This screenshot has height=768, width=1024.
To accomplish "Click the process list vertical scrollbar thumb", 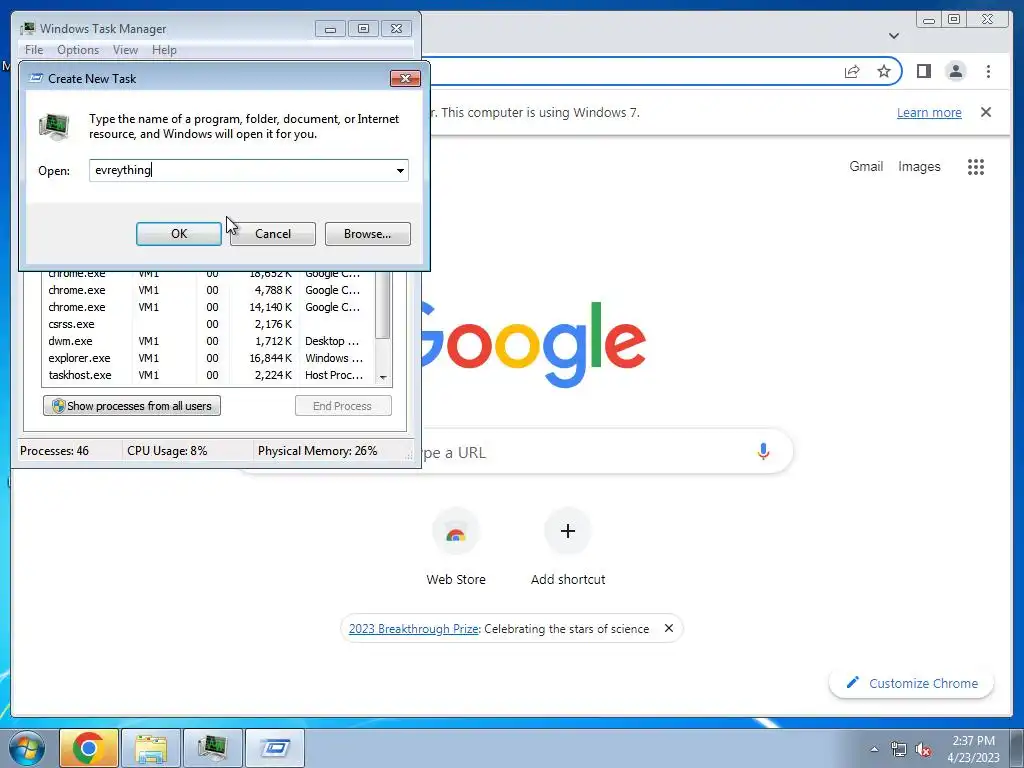I will pyautogui.click(x=383, y=305).
